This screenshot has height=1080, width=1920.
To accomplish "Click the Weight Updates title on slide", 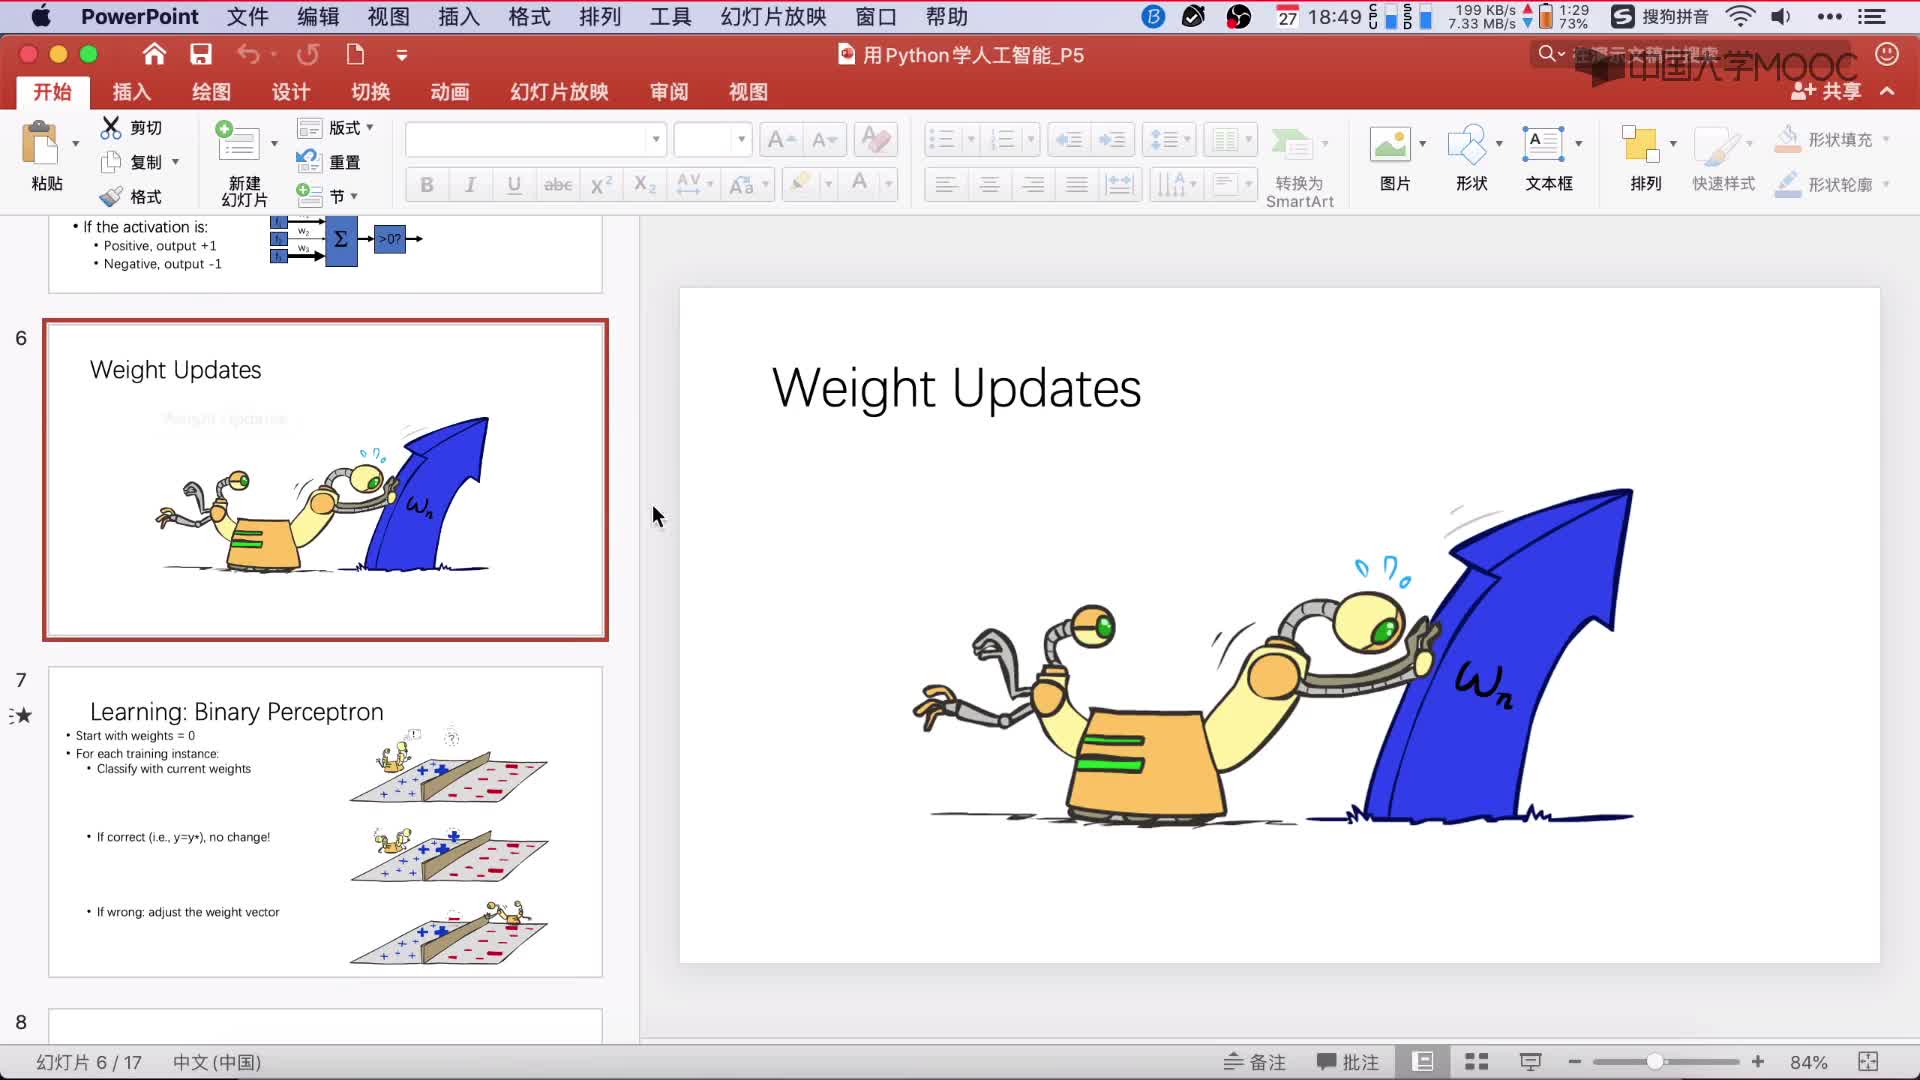I will [956, 389].
